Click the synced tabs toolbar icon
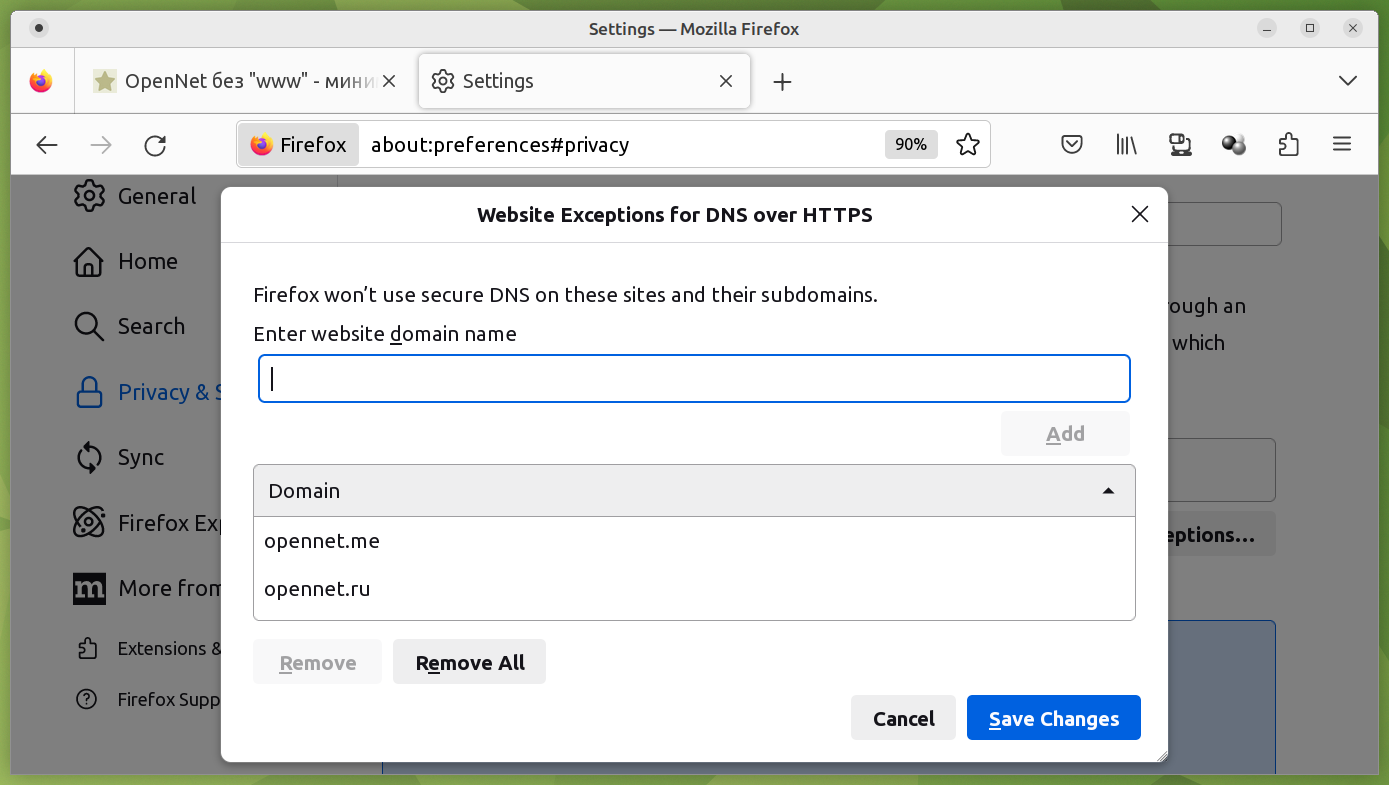This screenshot has width=1389, height=785. pyautogui.click(x=1181, y=145)
